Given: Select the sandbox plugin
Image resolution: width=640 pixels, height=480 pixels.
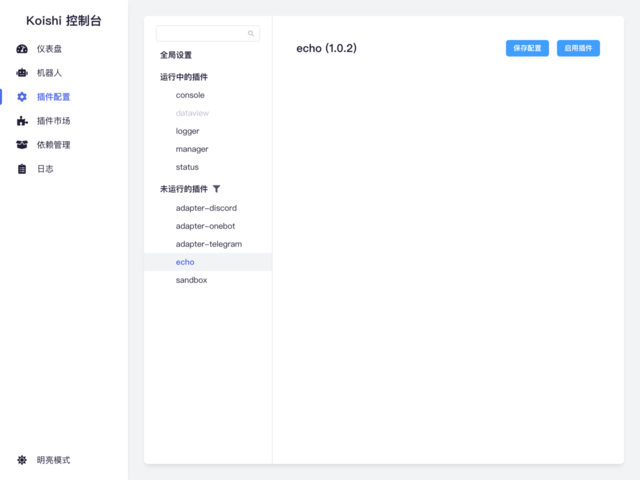Looking at the screenshot, I should 191,280.
